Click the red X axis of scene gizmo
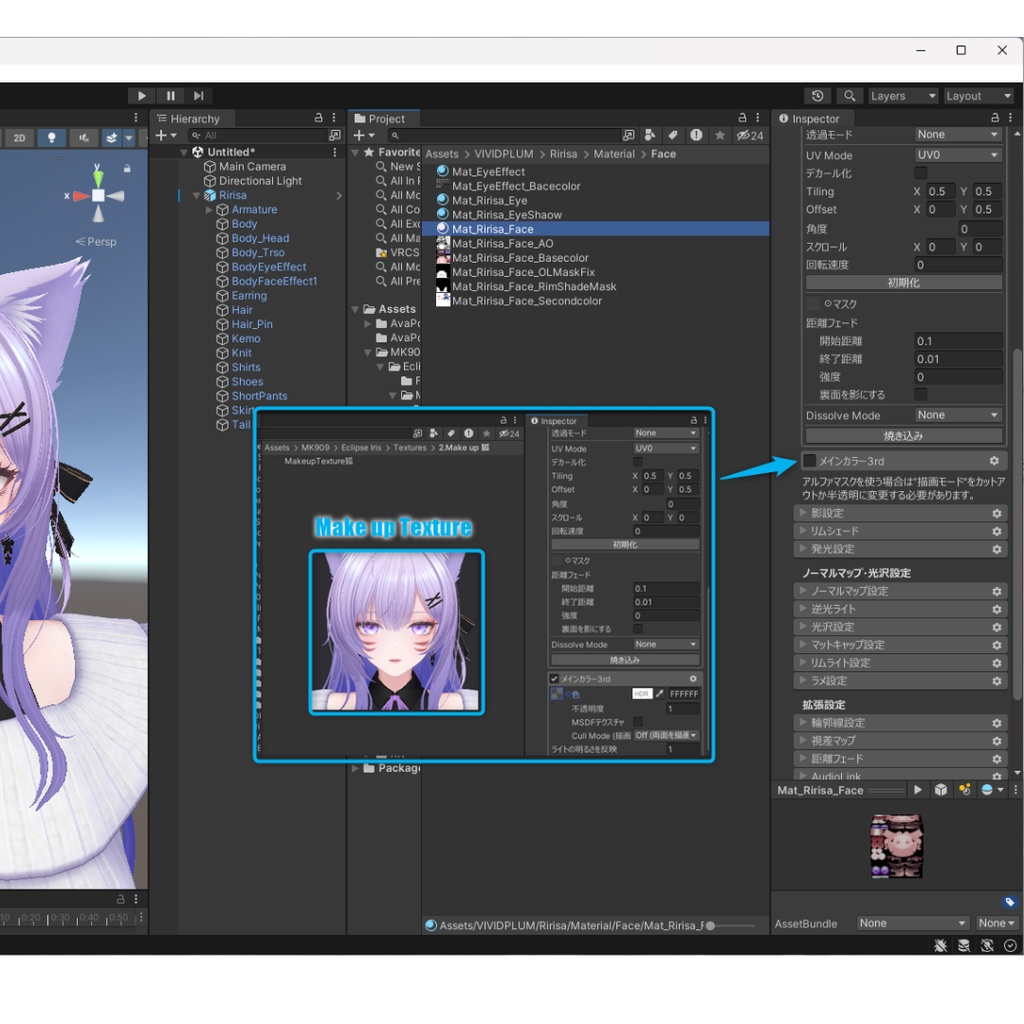Viewport: 1024px width, 1024px height. 80,195
